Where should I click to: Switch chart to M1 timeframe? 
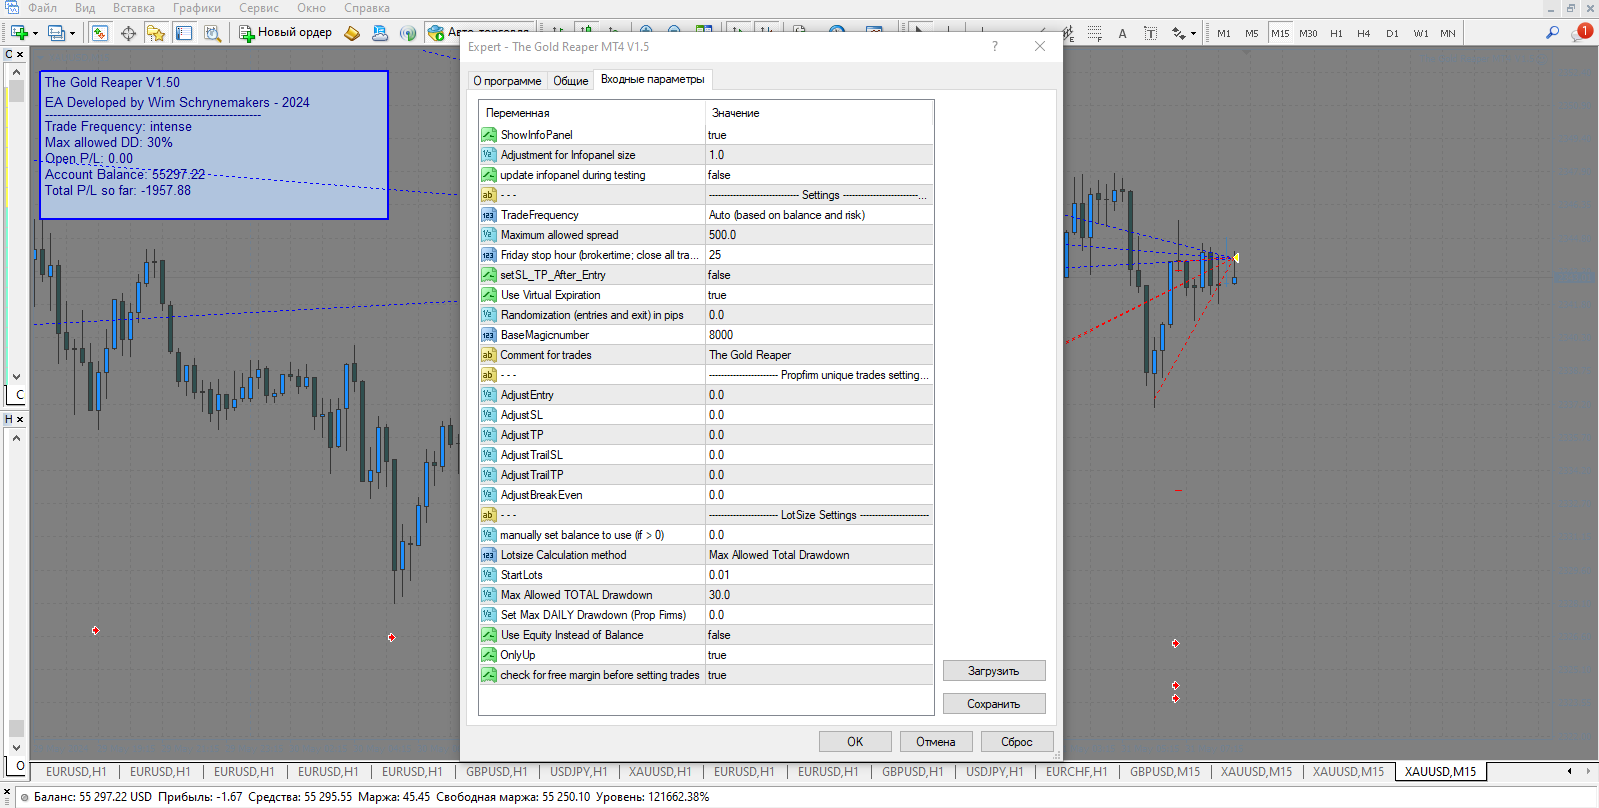coord(1224,33)
